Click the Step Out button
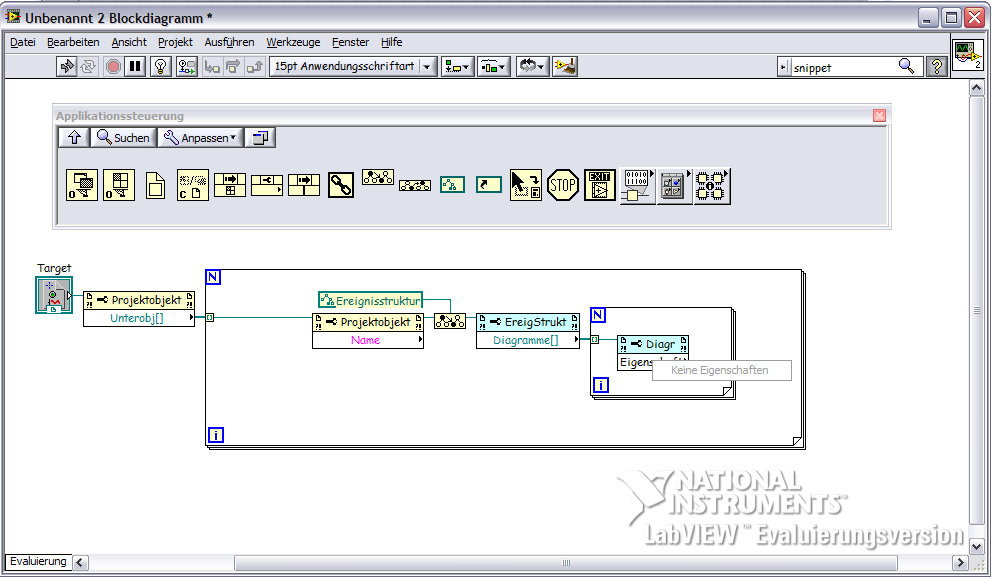 tap(255, 67)
